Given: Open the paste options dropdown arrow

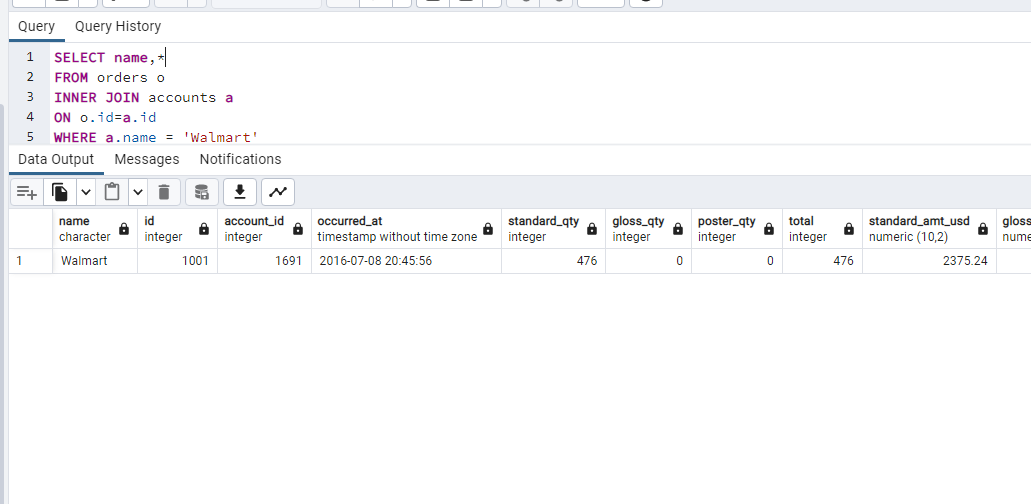Looking at the screenshot, I should coord(137,192).
